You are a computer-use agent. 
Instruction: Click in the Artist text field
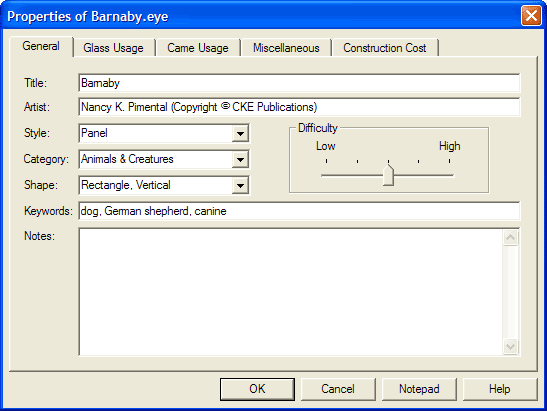coord(299,107)
